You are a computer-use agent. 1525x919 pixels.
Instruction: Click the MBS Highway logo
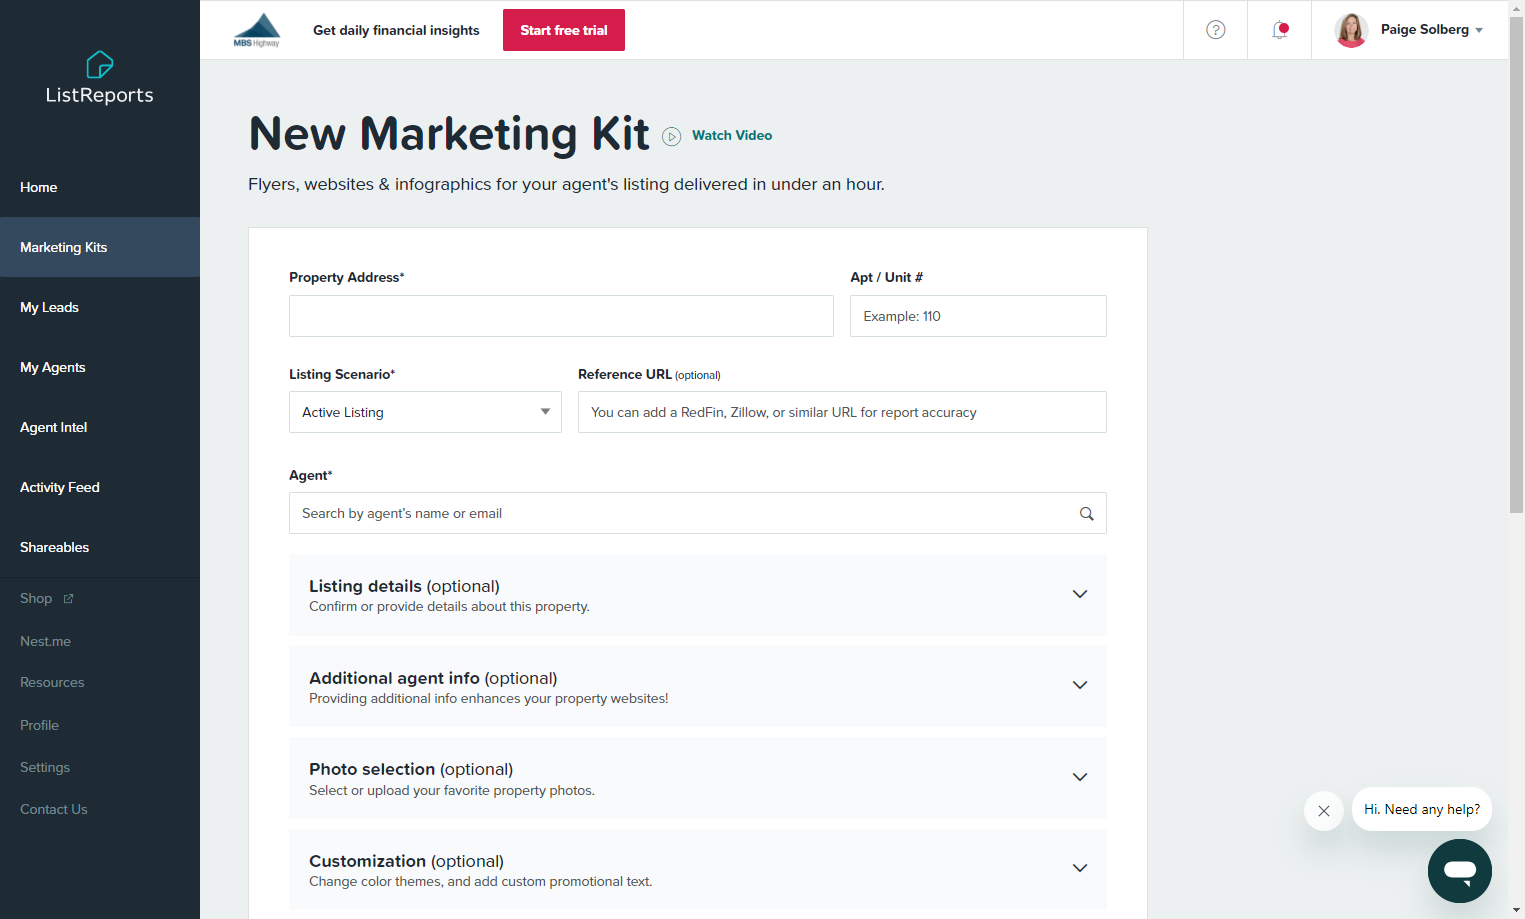257,30
